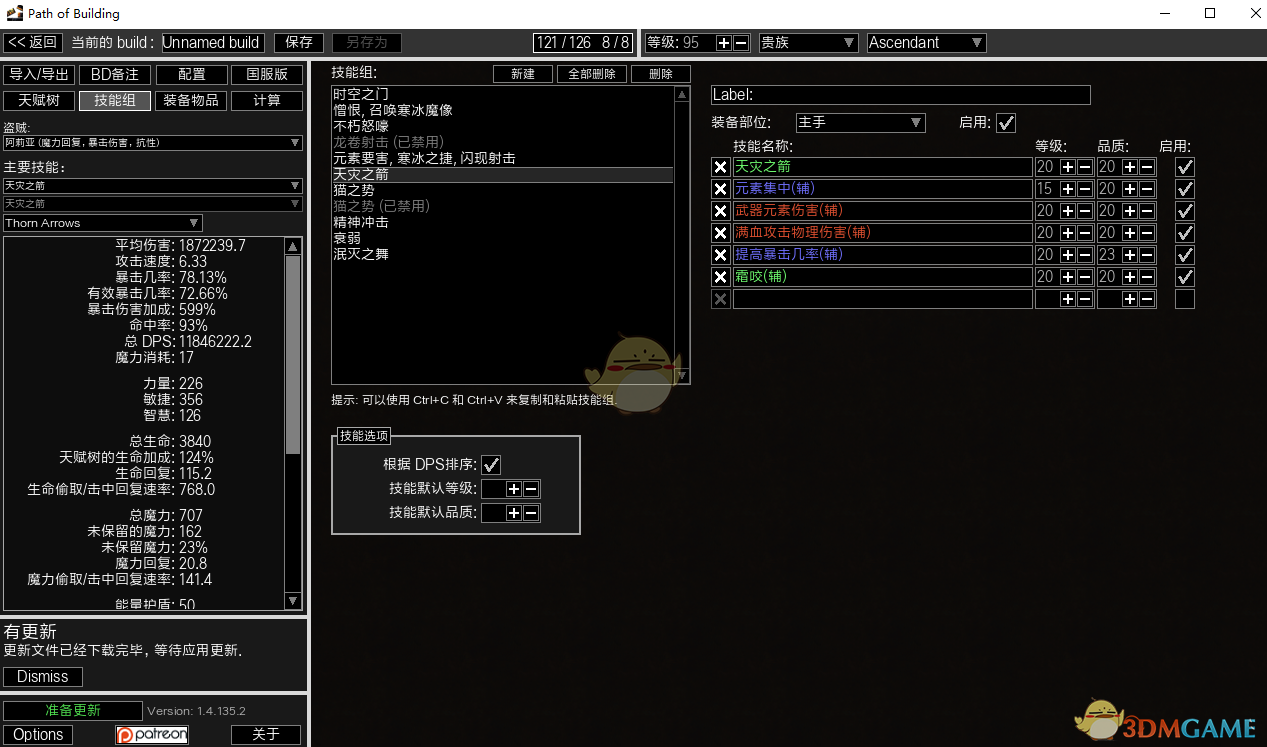Screen dimensions: 1267x747
Task: Click the Dismiss button
Action: (x=43, y=677)
